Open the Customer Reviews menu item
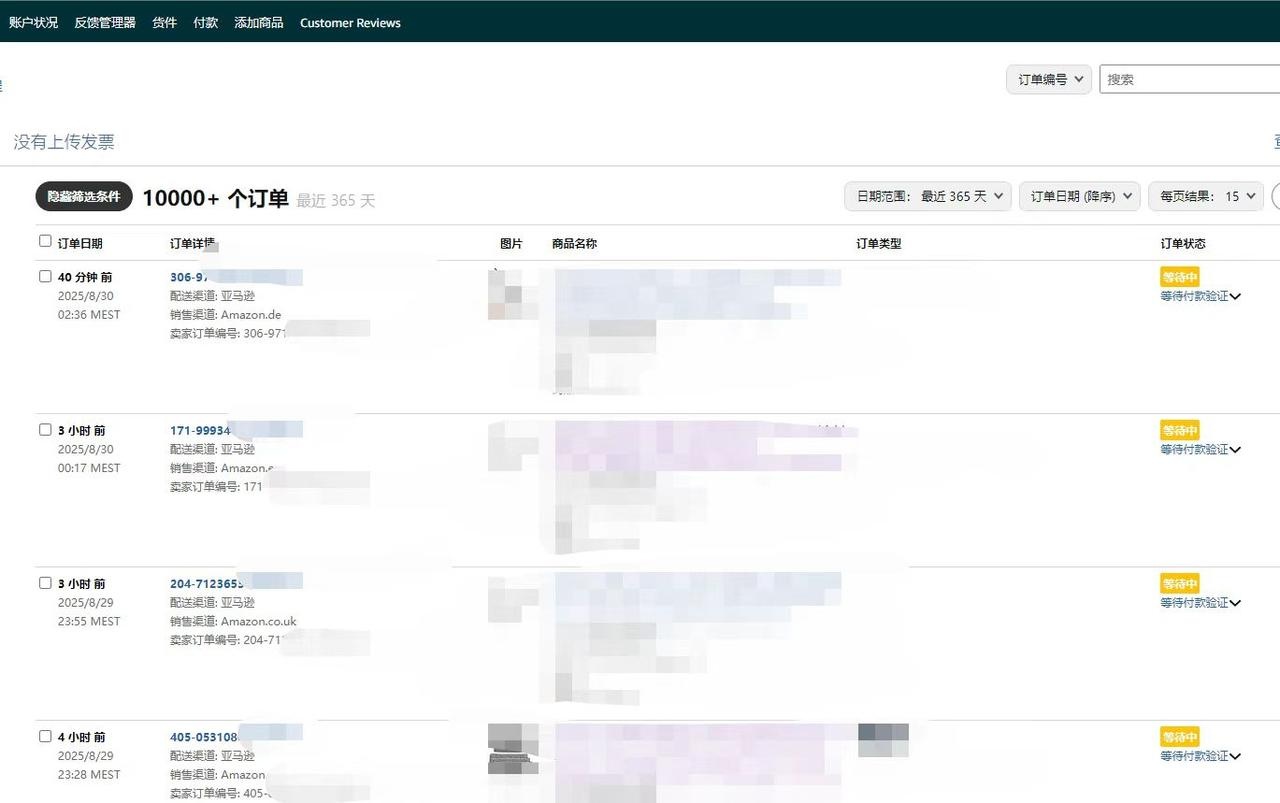The width and height of the screenshot is (1280, 803). (x=350, y=22)
